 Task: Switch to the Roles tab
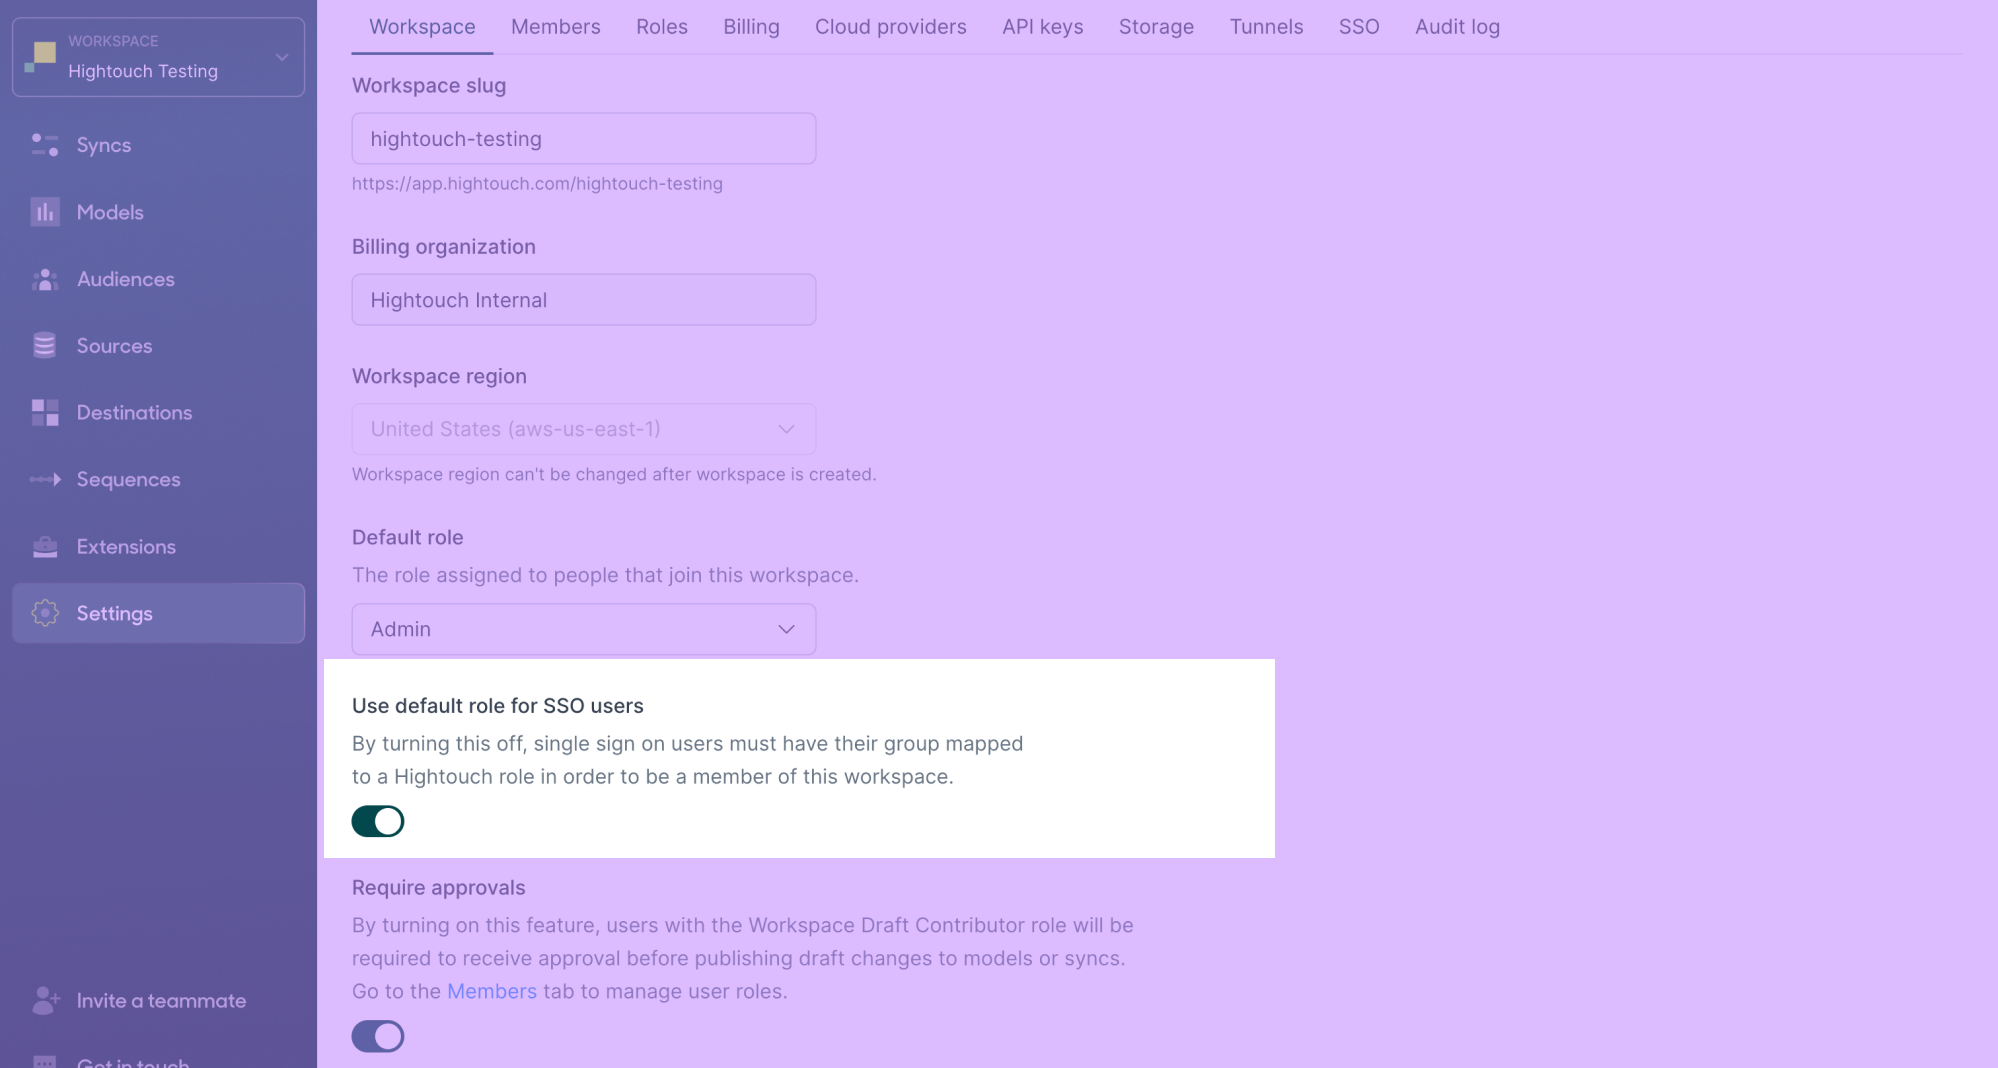pyautogui.click(x=662, y=27)
